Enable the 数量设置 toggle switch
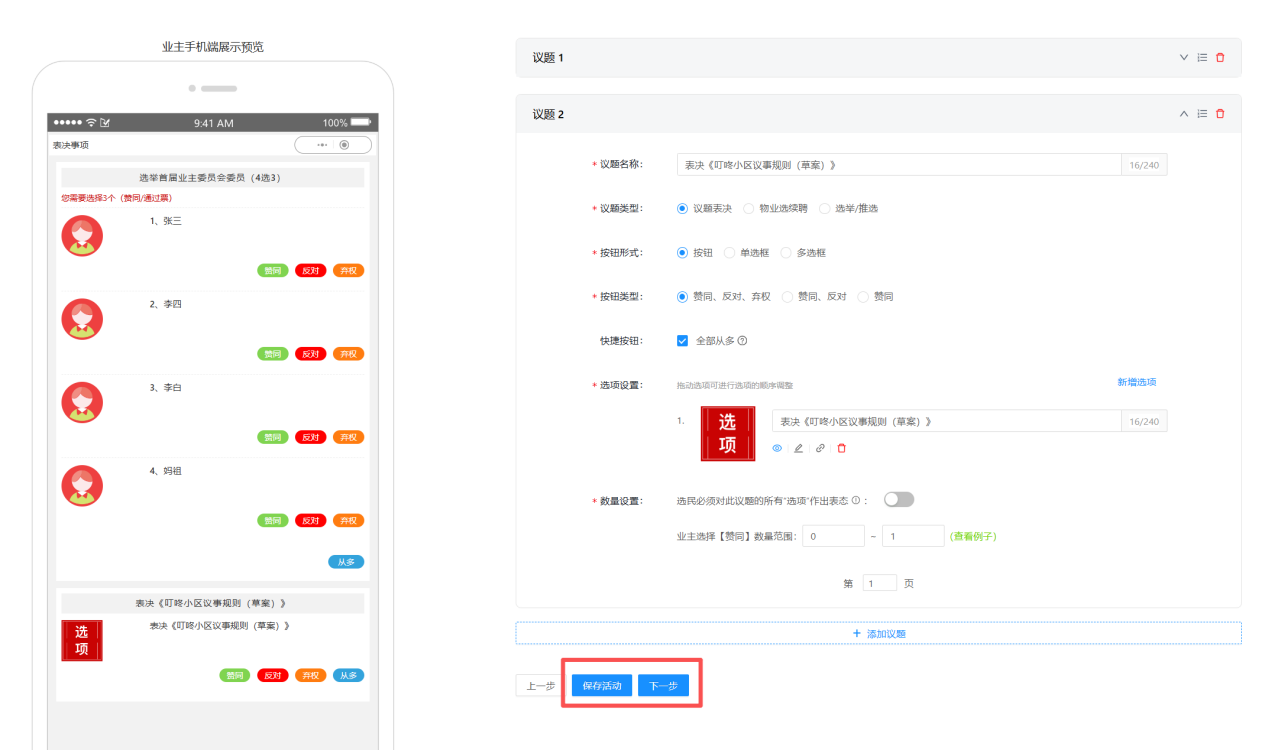 (898, 500)
